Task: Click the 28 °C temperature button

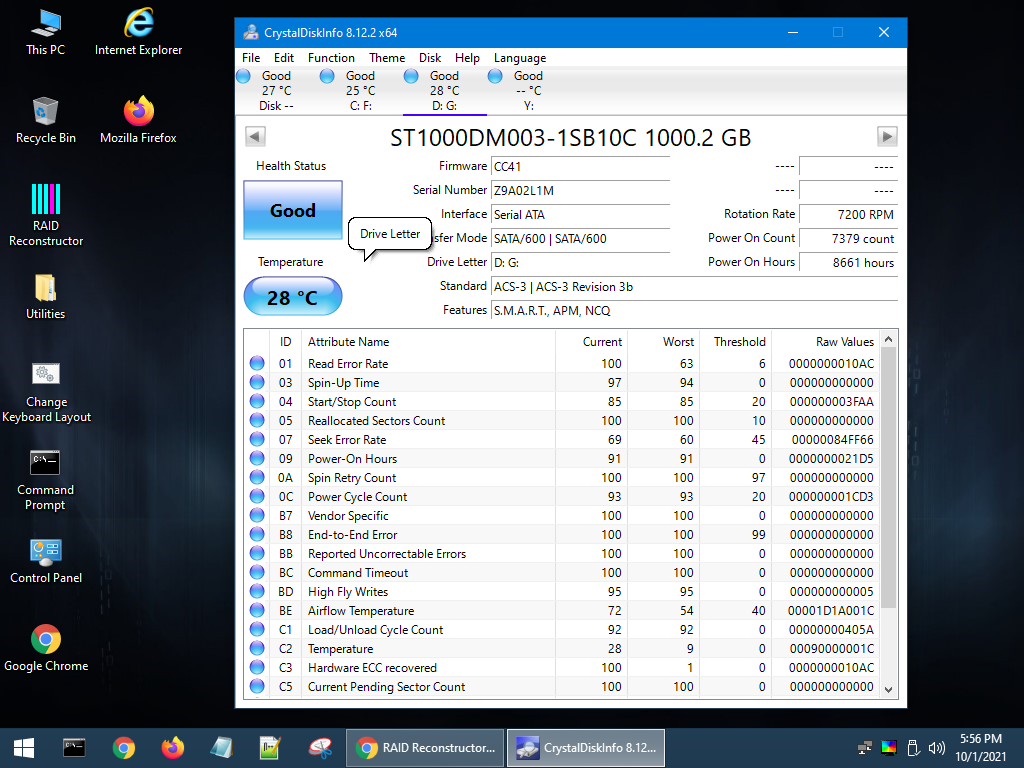Action: coord(293,297)
